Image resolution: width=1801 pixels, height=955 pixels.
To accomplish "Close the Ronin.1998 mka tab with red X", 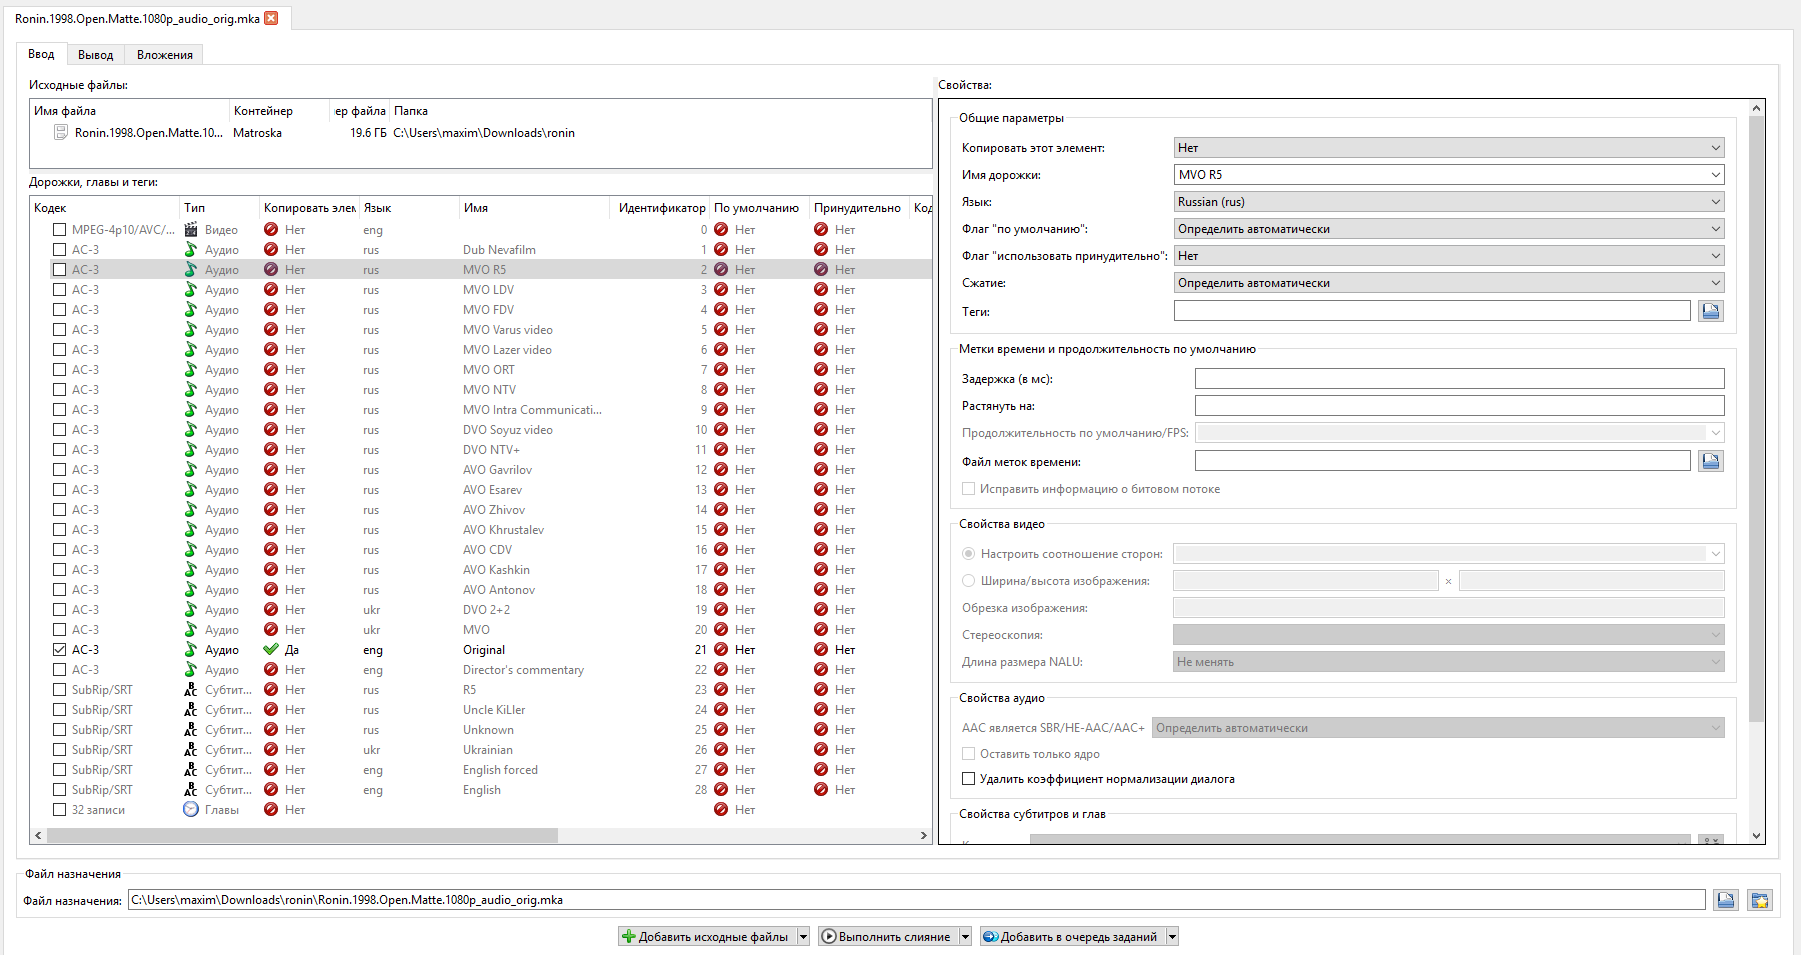I will coord(271,18).
